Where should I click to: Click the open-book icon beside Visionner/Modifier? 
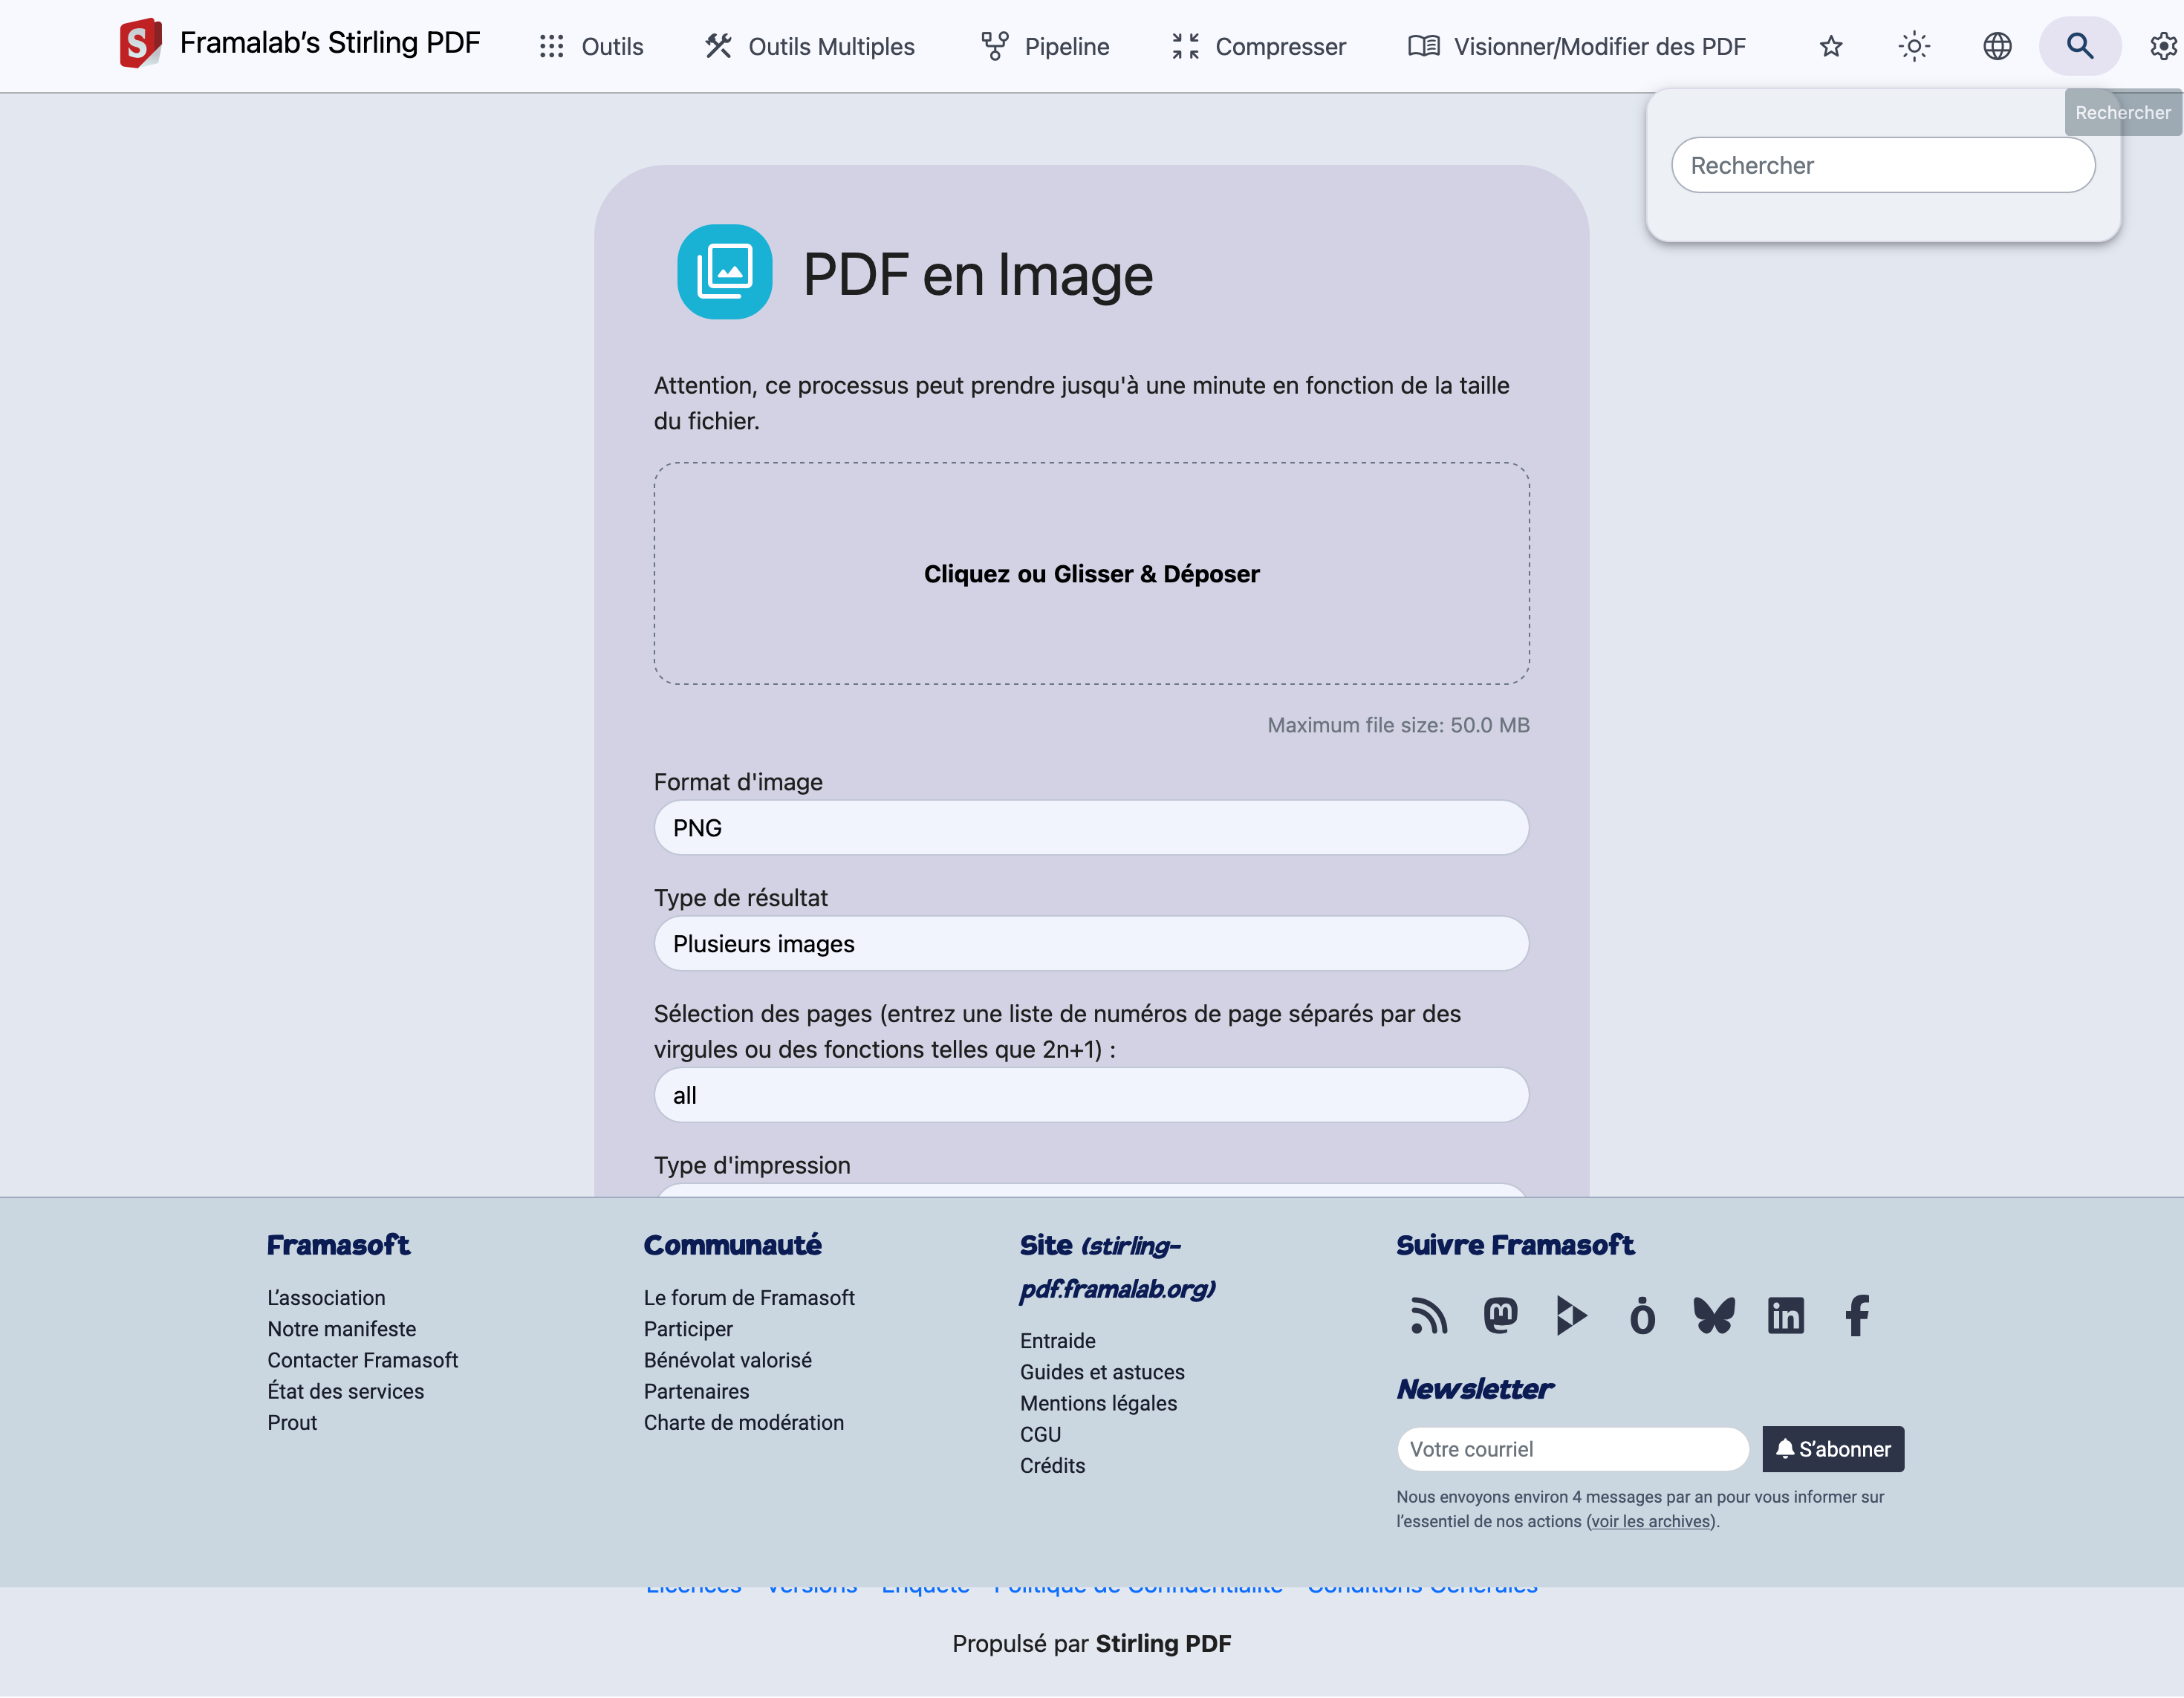(1424, 46)
